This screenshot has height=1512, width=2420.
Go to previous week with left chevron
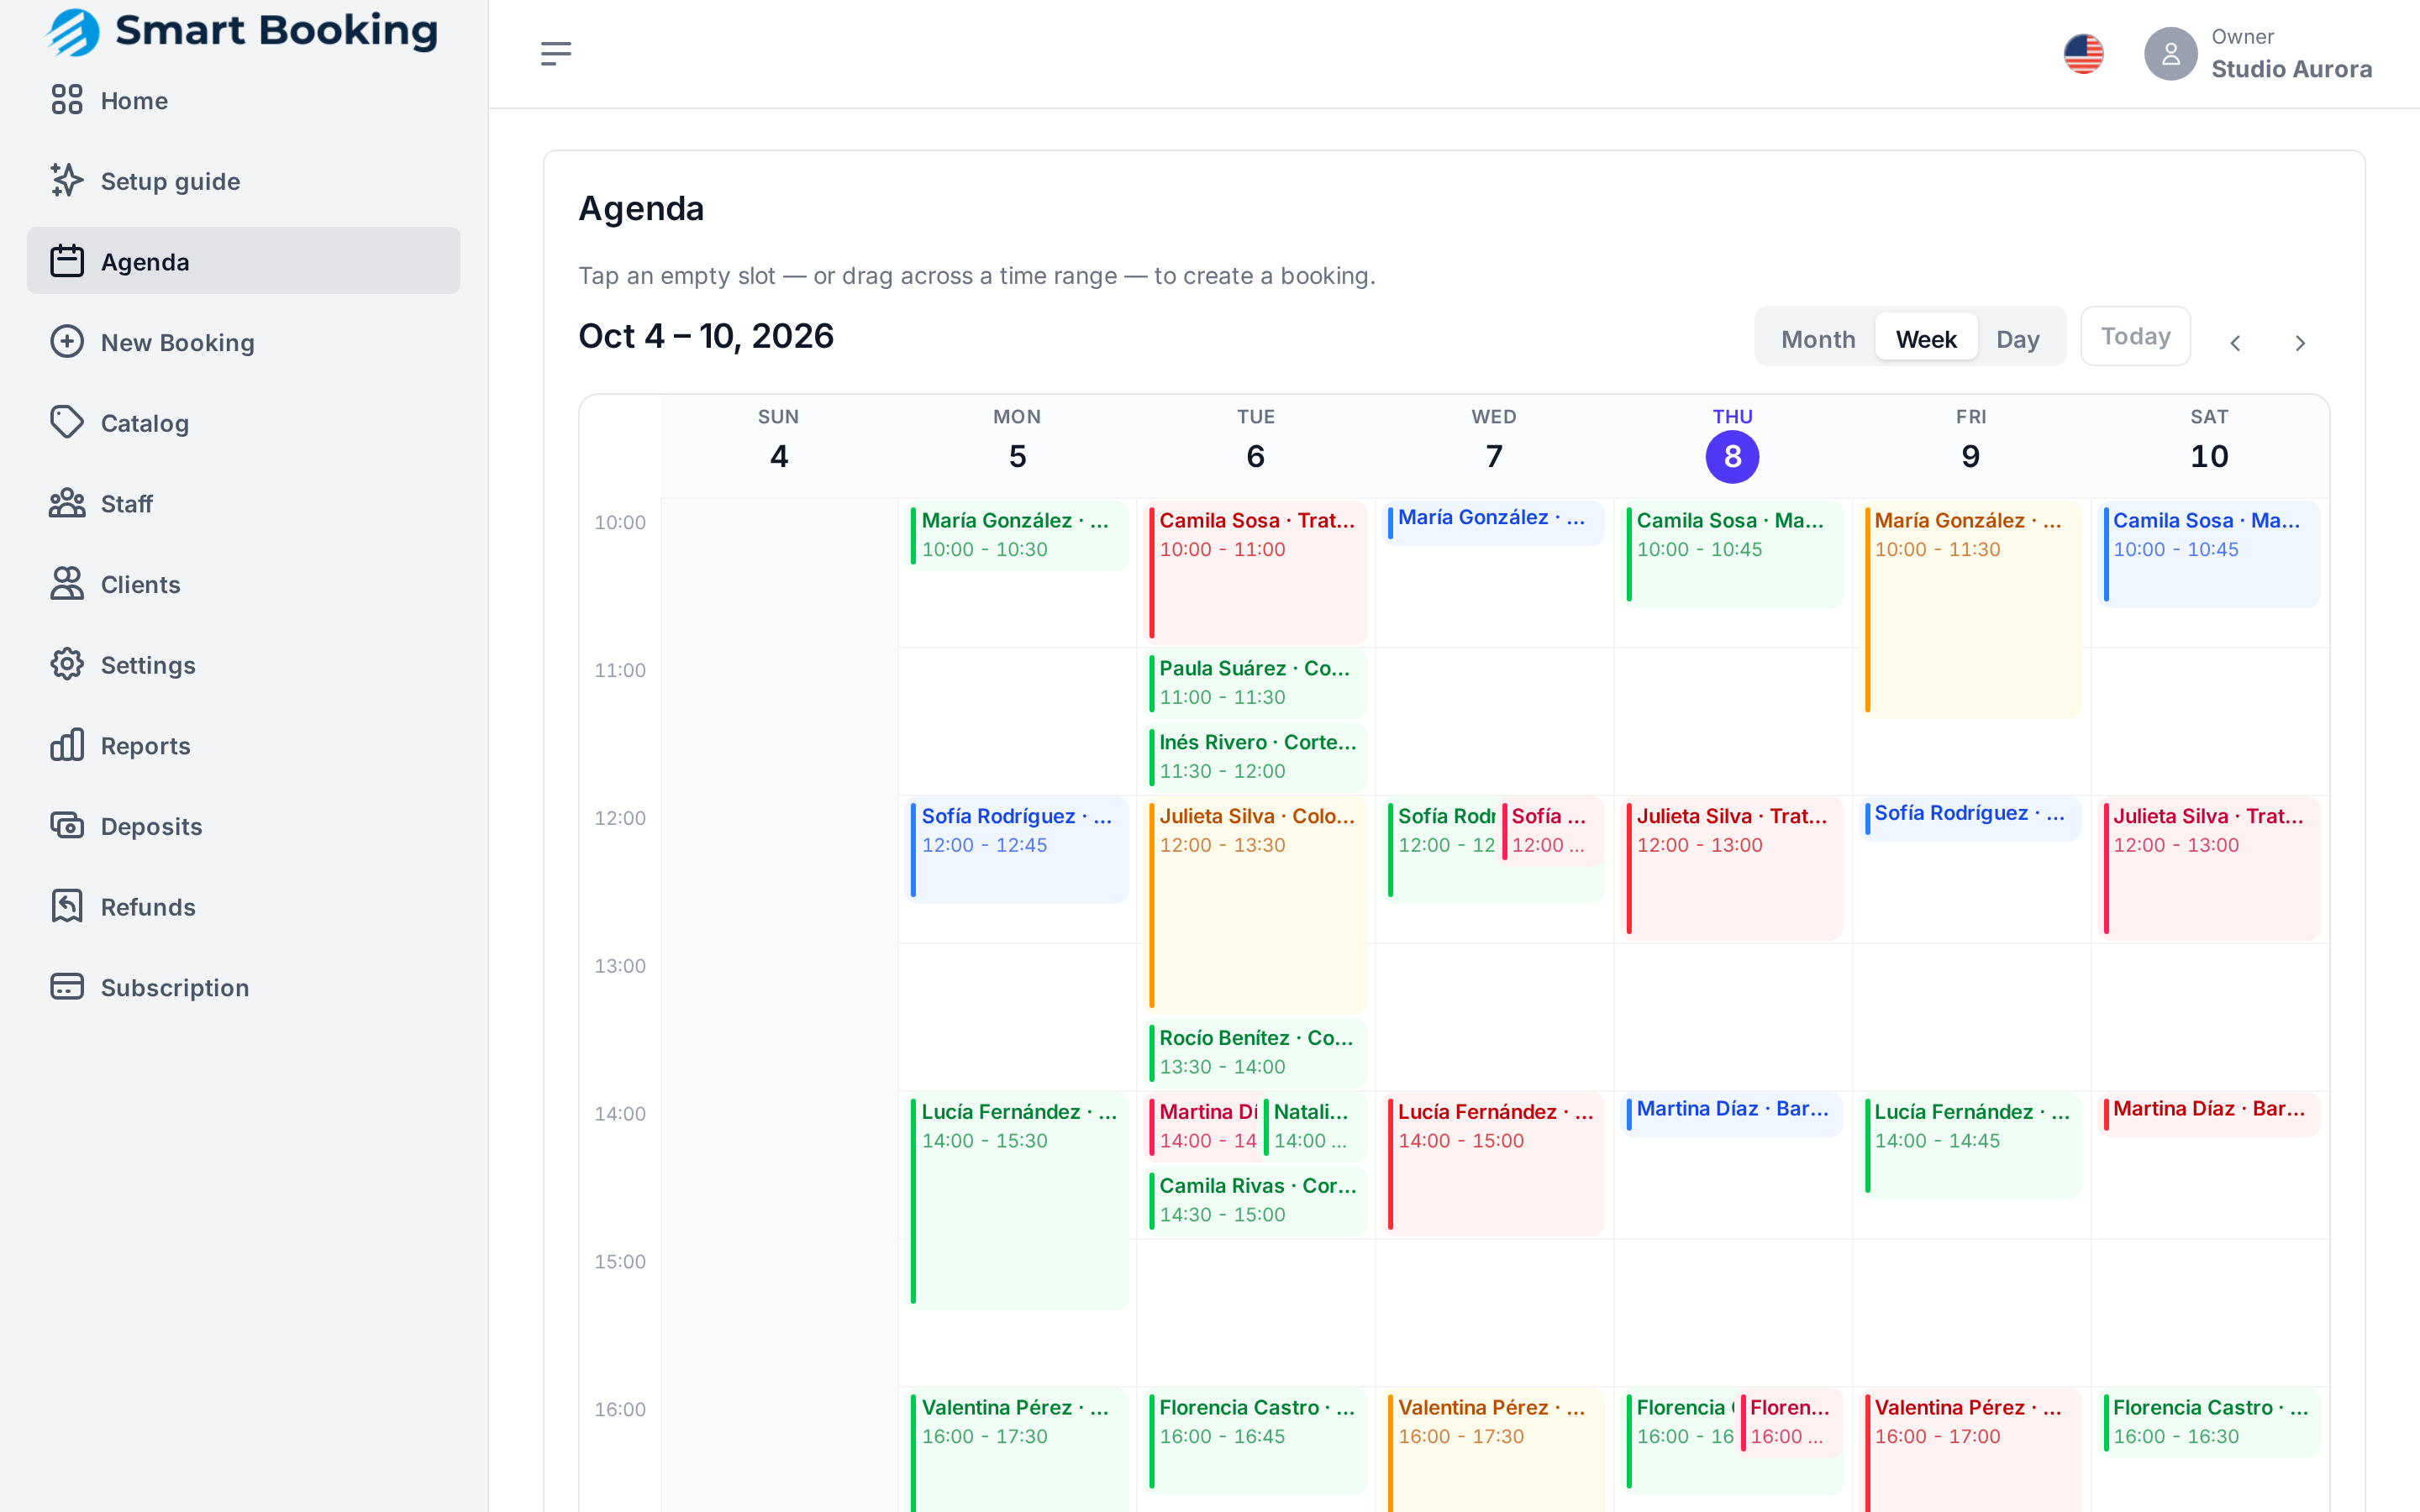click(2235, 343)
